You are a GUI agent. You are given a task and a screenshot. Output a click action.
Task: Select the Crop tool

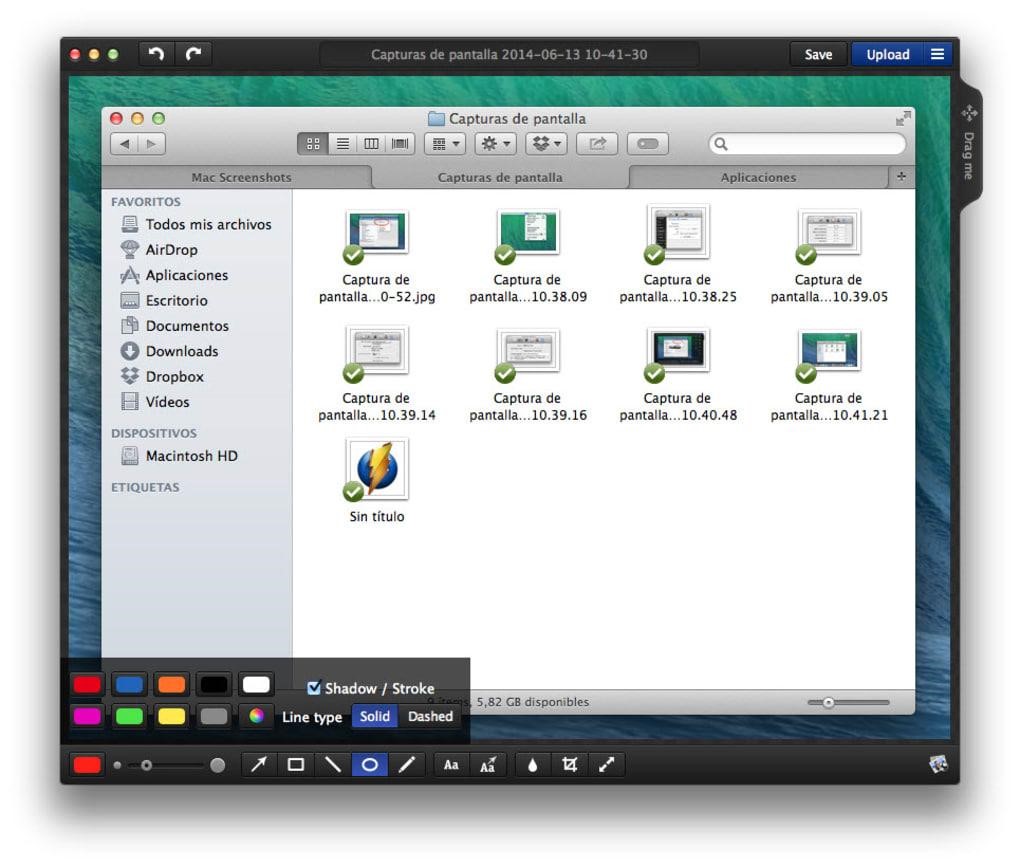click(x=570, y=765)
